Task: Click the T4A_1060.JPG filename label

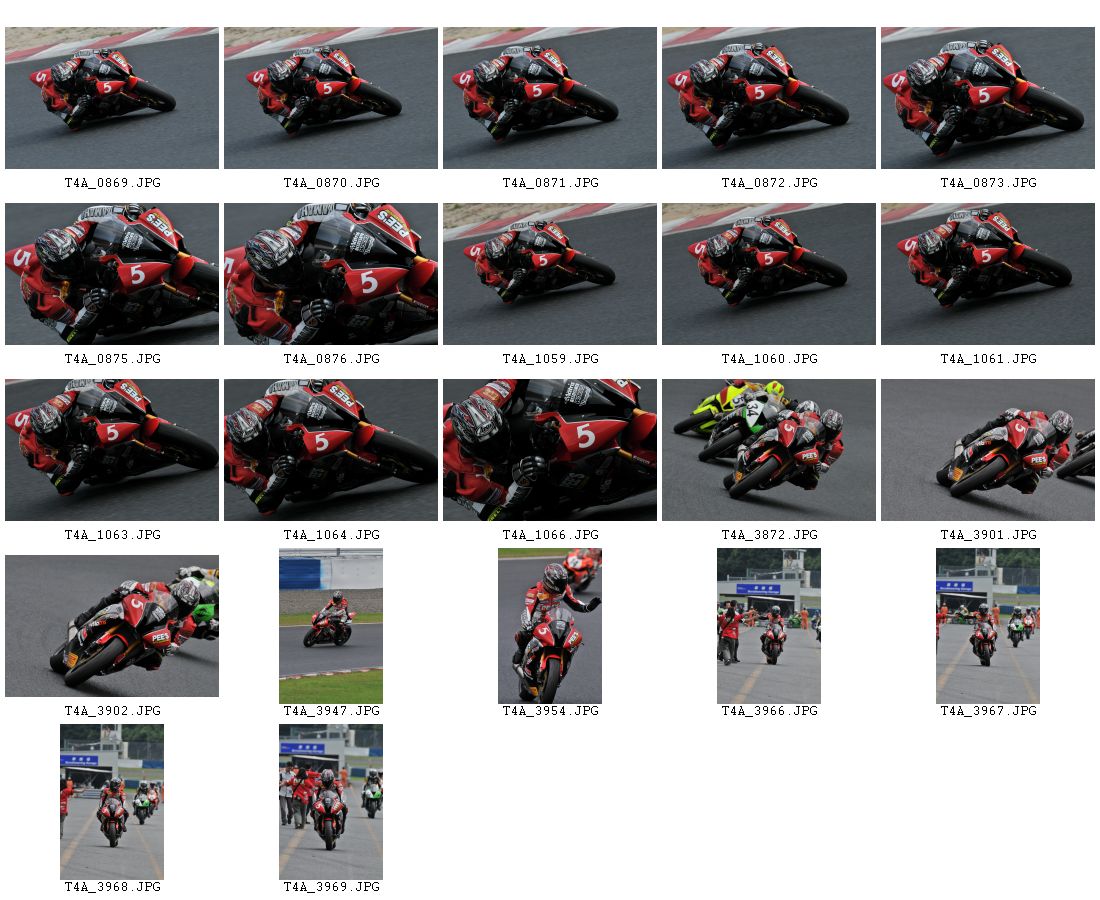Action: pyautogui.click(x=769, y=358)
